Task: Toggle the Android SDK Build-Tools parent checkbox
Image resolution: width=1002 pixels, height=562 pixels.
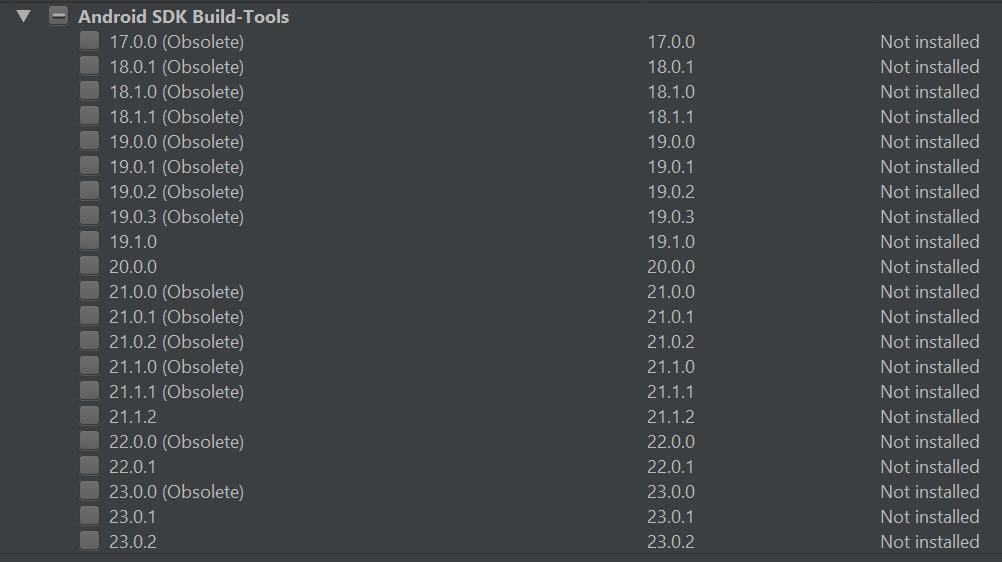Action: tap(59, 16)
